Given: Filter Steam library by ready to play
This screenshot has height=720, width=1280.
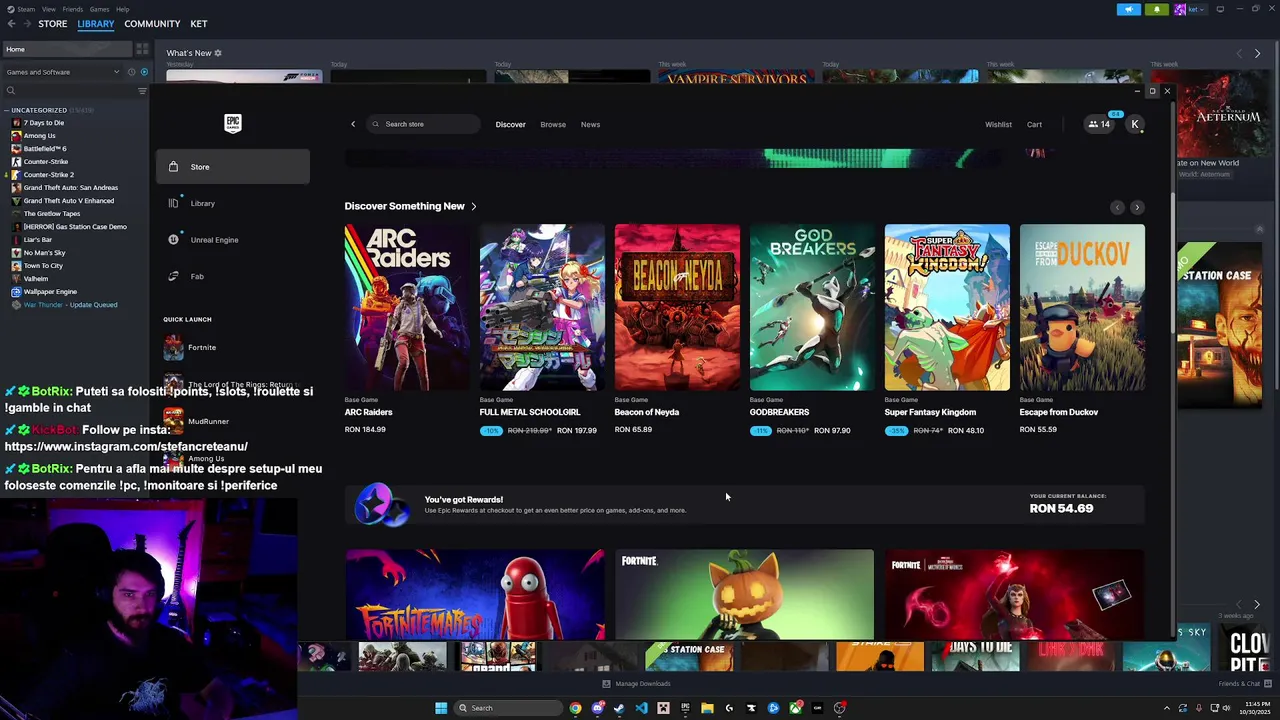Looking at the screenshot, I should (144, 72).
